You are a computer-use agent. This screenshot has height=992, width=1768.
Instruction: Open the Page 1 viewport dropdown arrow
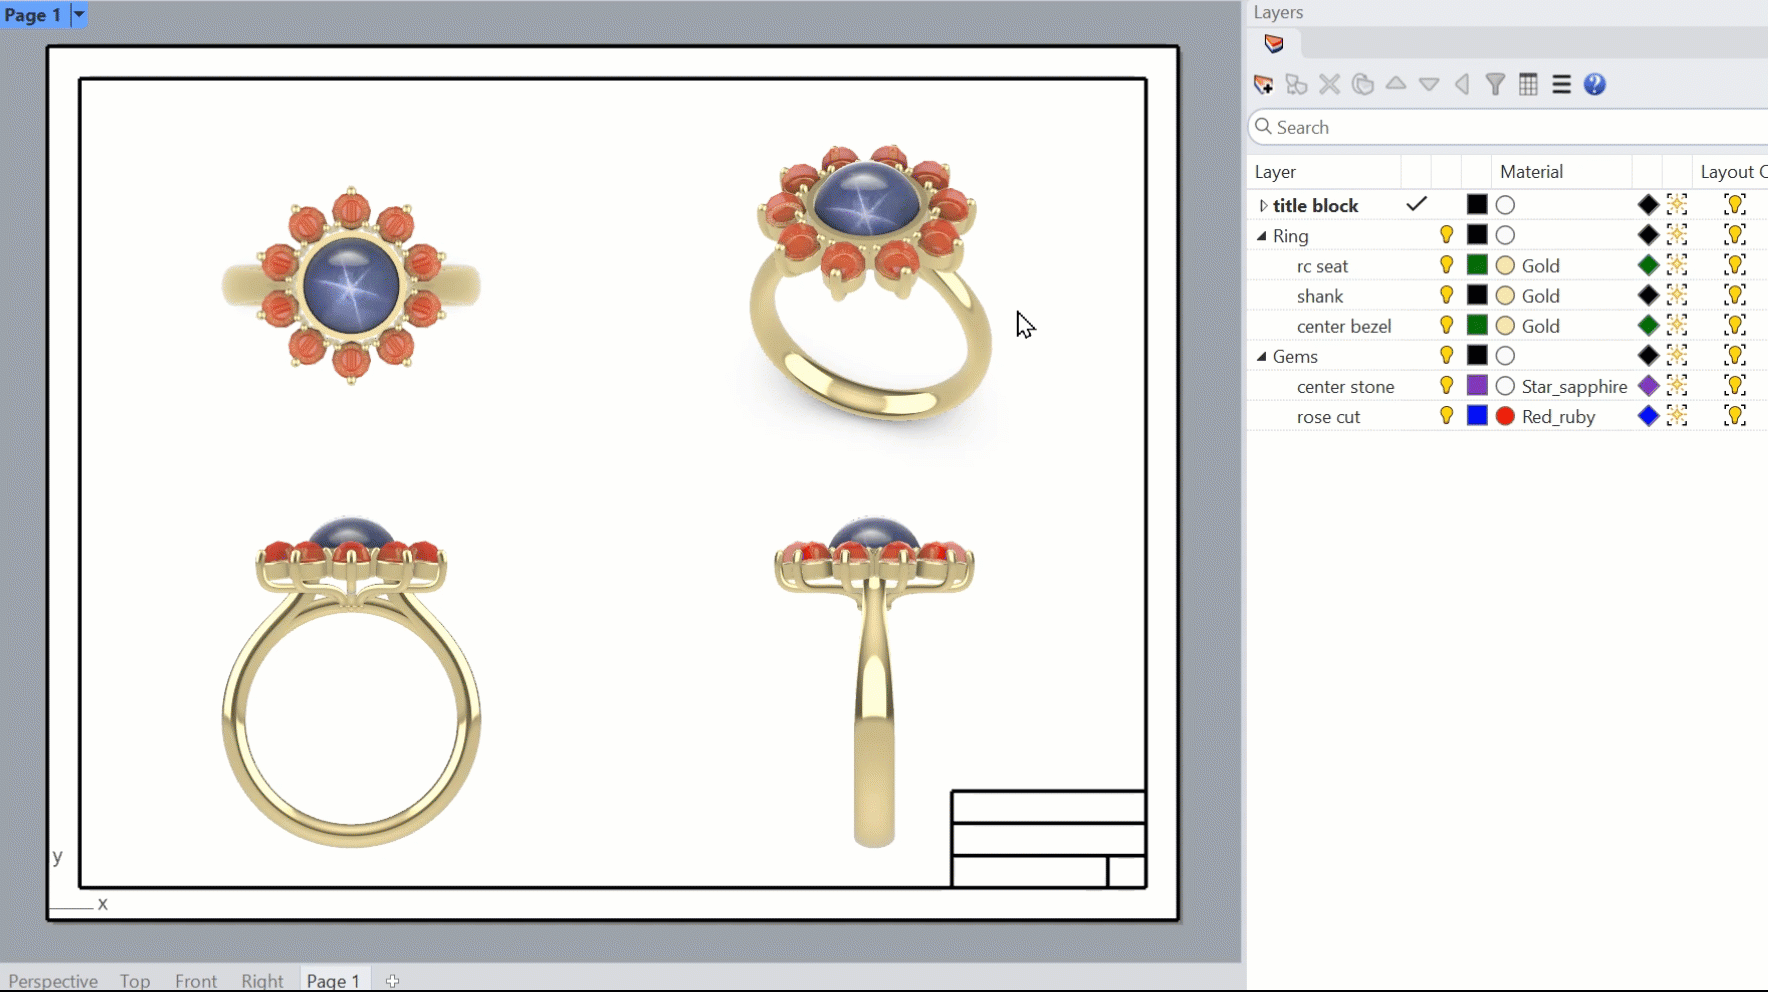click(x=79, y=15)
